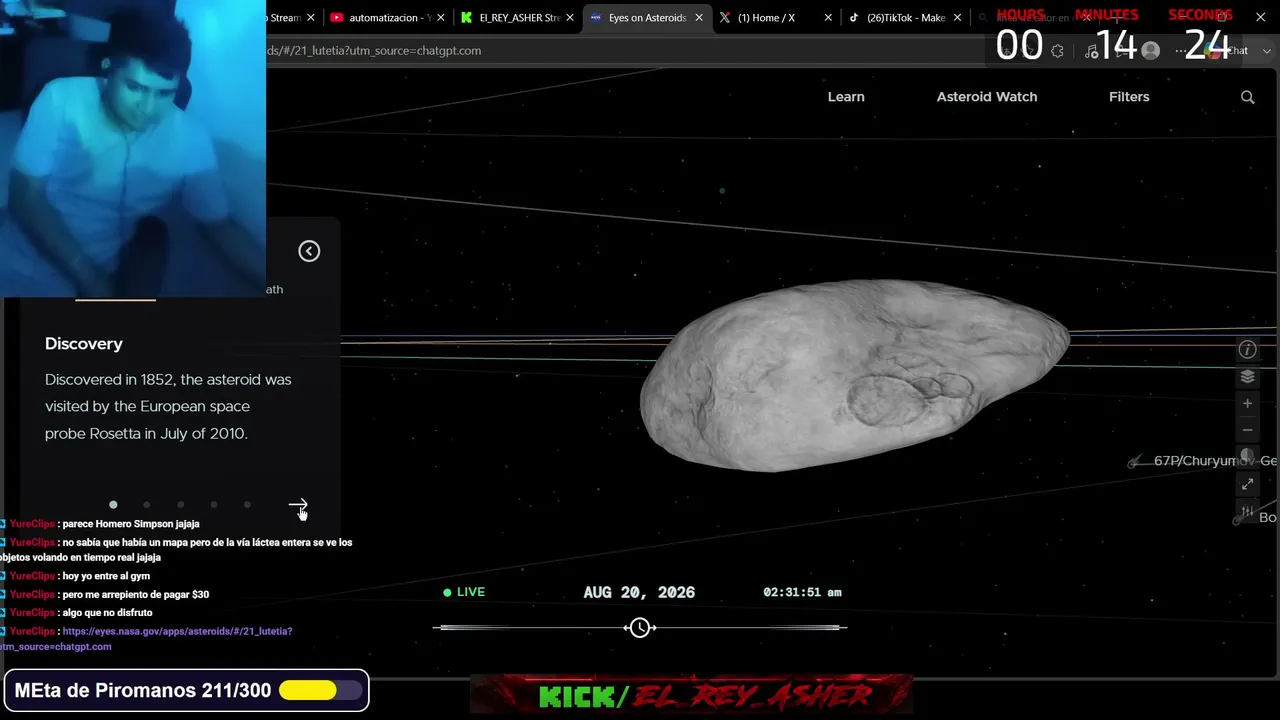
Task: Click the LIVE indicator
Action: (x=464, y=592)
